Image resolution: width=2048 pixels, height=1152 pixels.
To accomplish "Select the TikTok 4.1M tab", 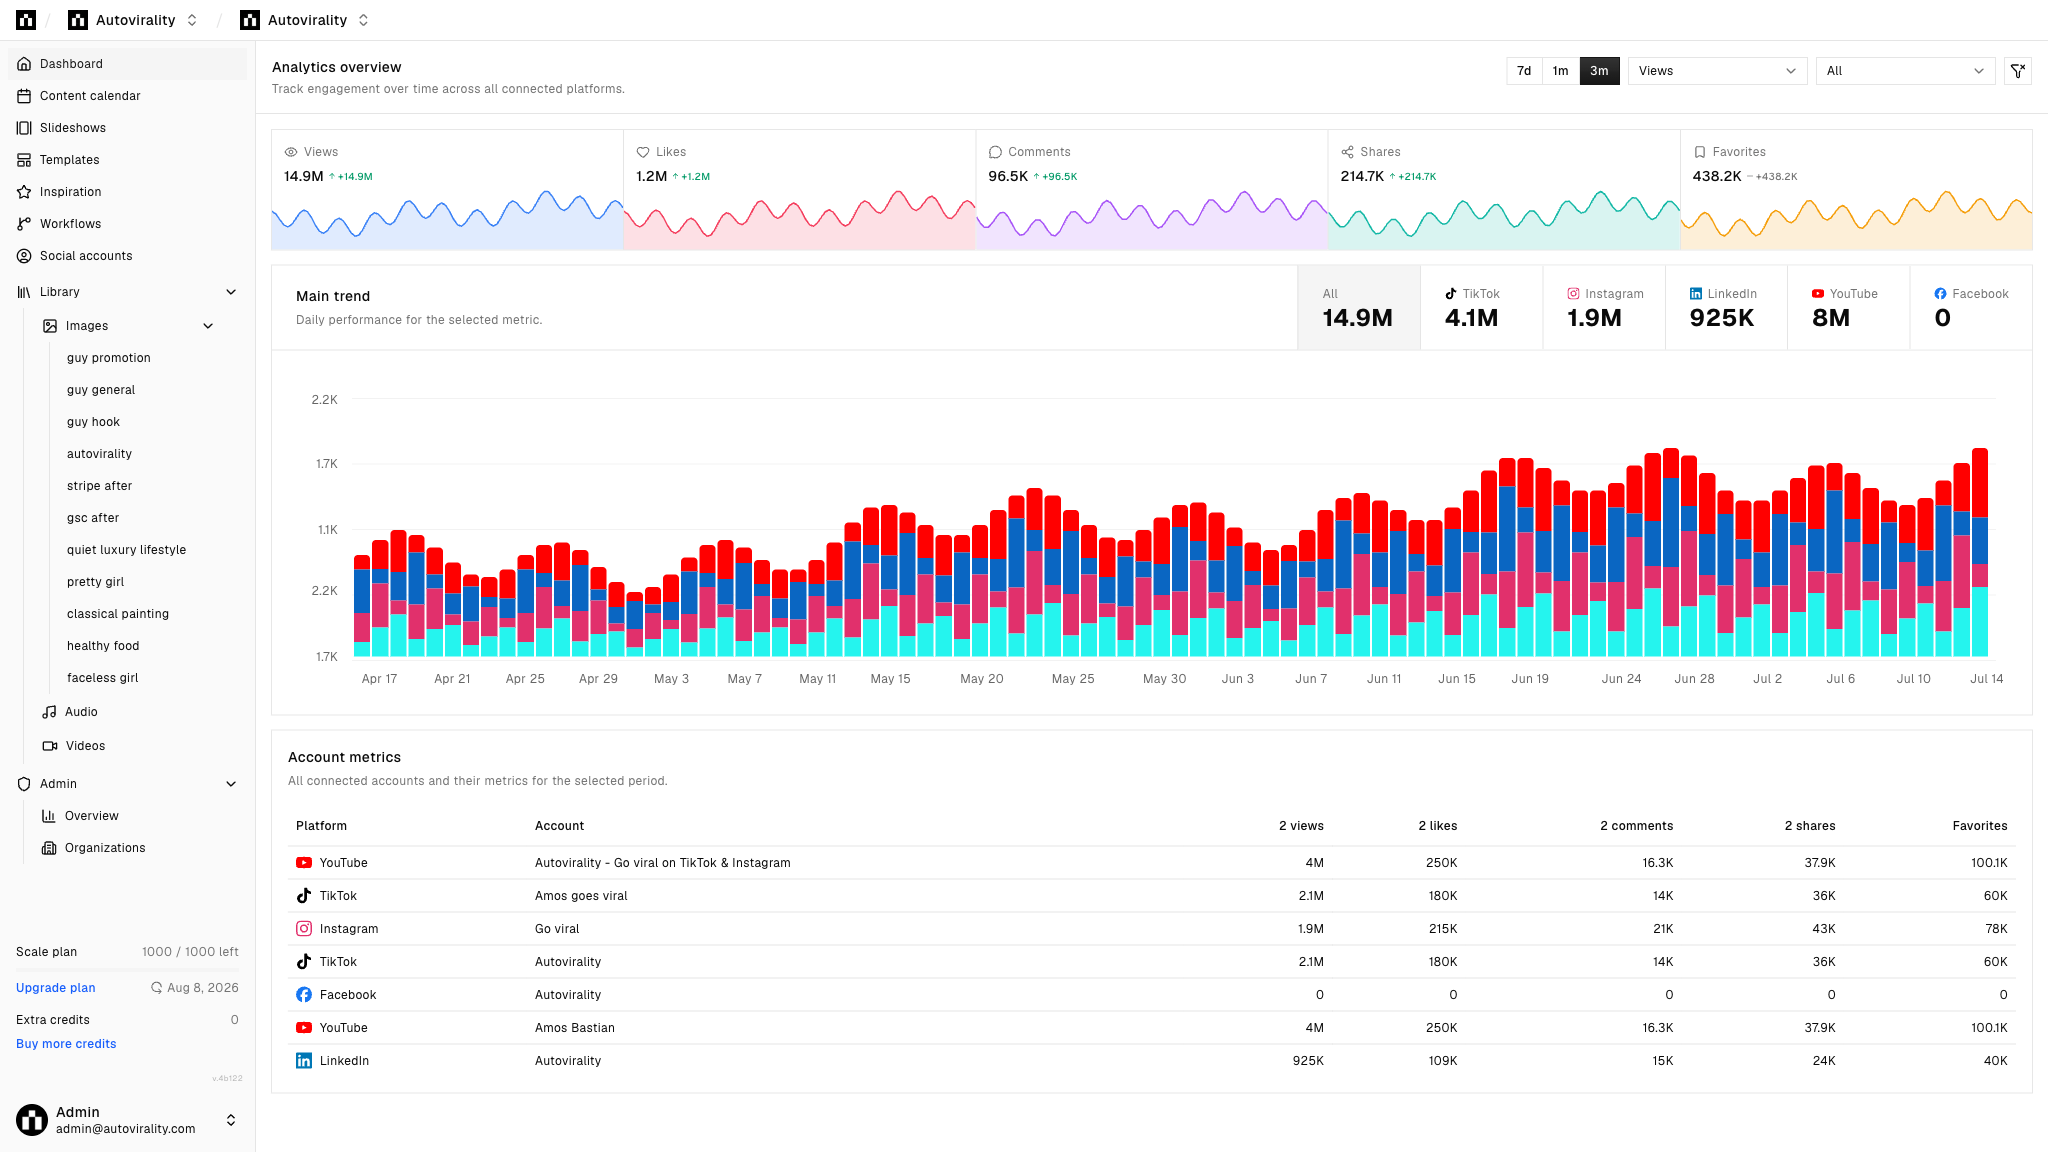I will pyautogui.click(x=1481, y=308).
